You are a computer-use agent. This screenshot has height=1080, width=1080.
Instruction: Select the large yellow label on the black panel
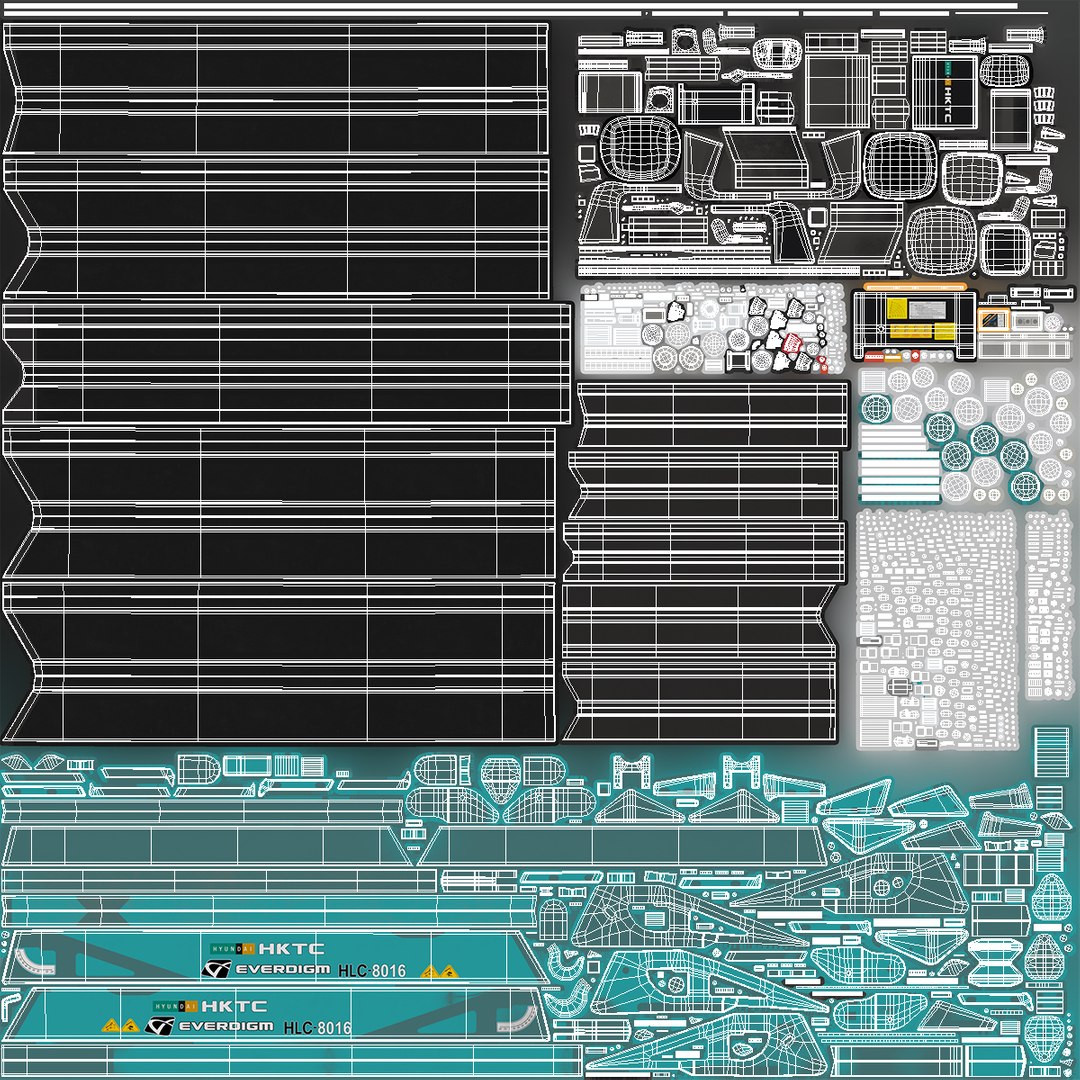click(897, 309)
